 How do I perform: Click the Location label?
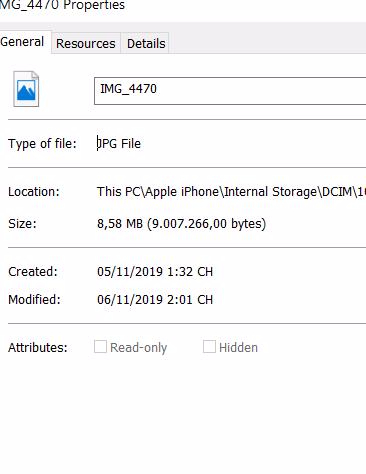coord(34,192)
